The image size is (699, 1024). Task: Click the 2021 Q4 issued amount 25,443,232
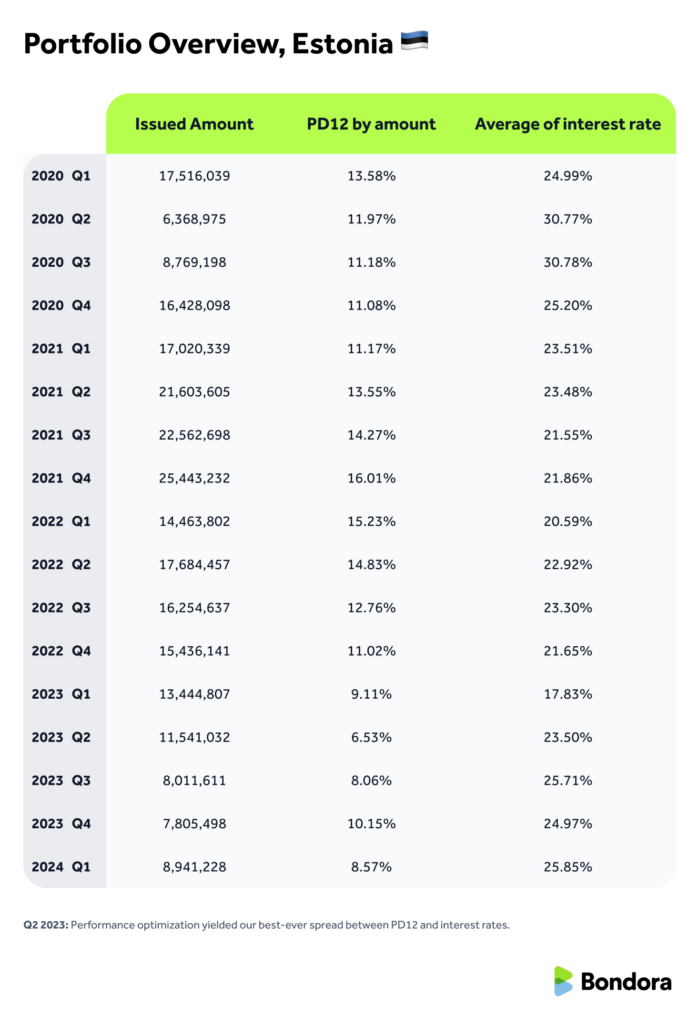click(x=194, y=478)
